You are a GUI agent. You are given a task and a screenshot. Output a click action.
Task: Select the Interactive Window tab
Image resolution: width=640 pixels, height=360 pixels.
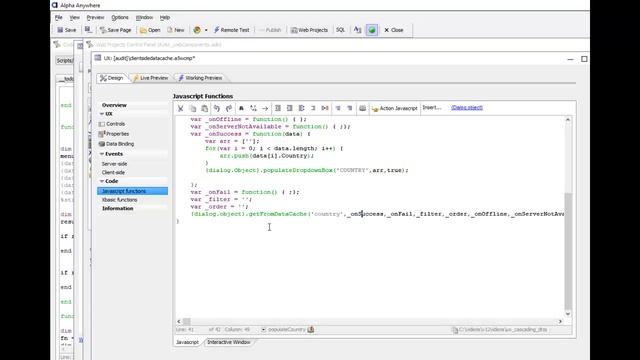229,342
